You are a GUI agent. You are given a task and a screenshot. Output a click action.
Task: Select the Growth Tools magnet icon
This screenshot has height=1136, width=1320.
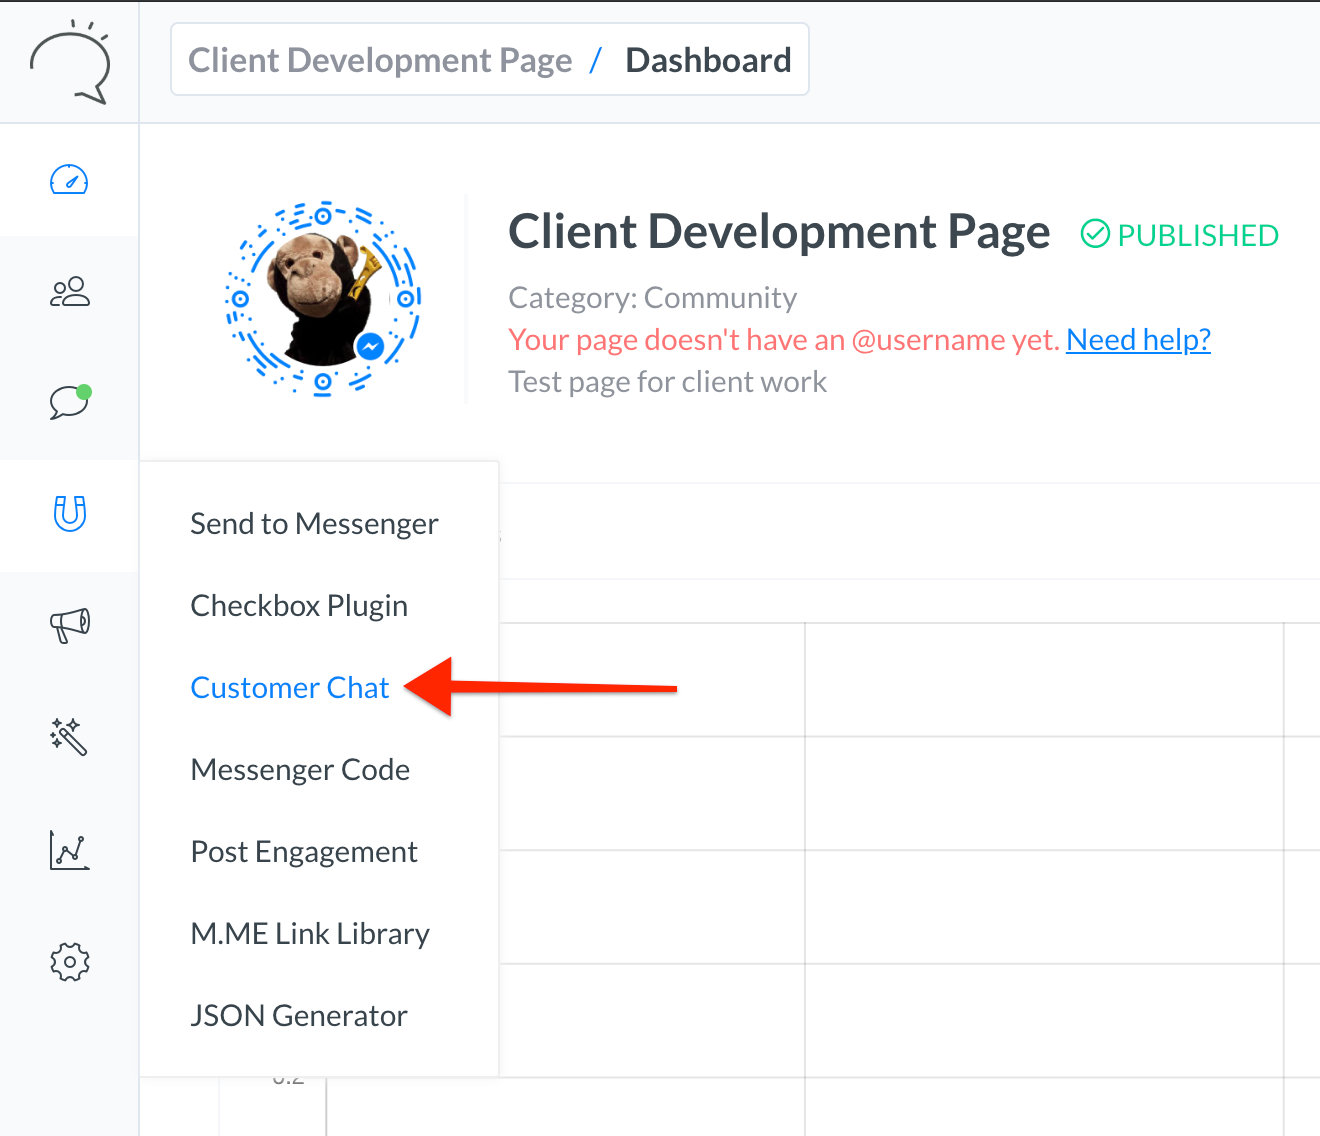(x=69, y=514)
